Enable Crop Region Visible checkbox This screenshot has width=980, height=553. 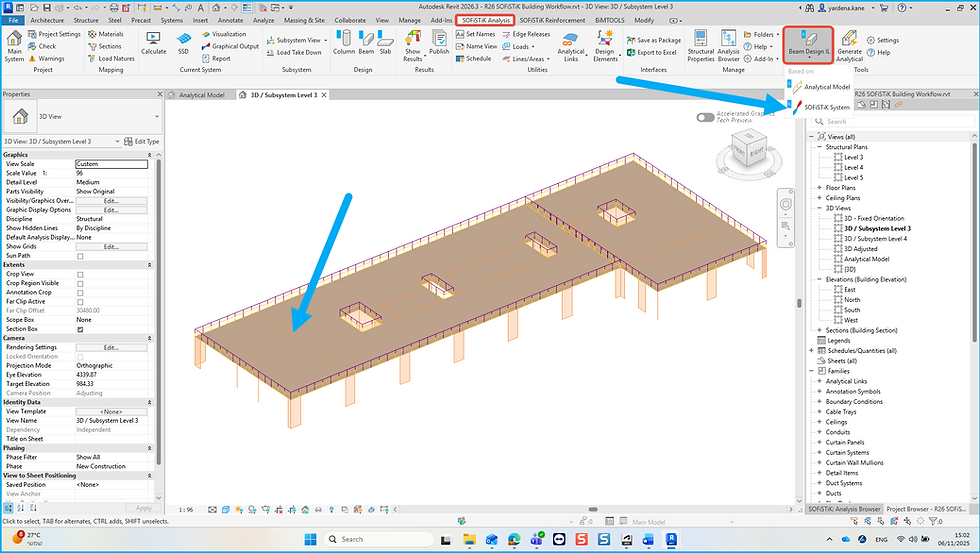point(80,284)
